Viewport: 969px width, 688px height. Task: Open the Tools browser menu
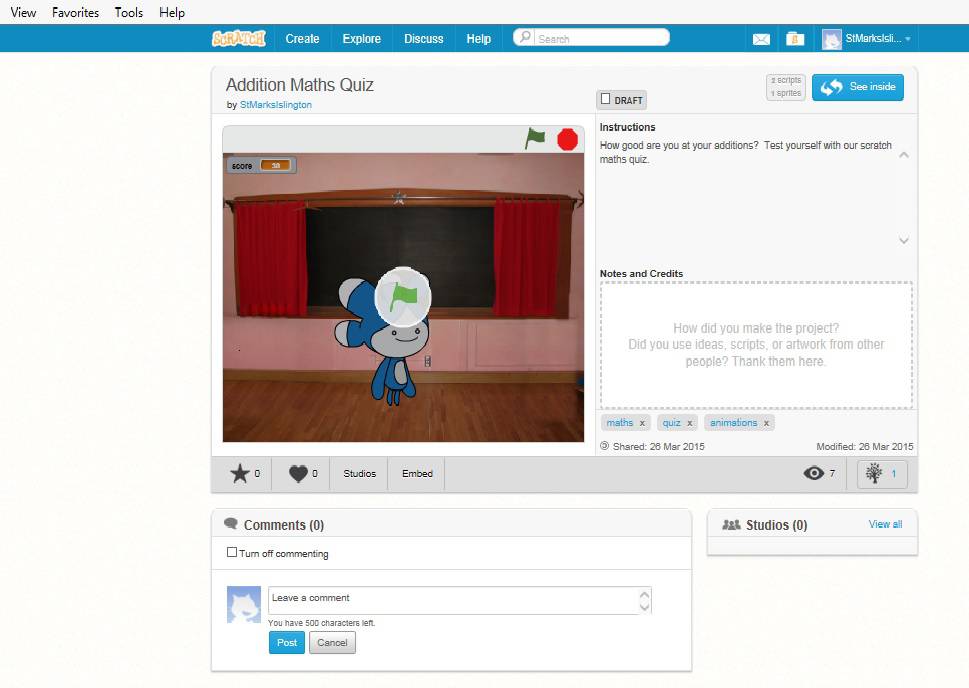pyautogui.click(x=129, y=13)
